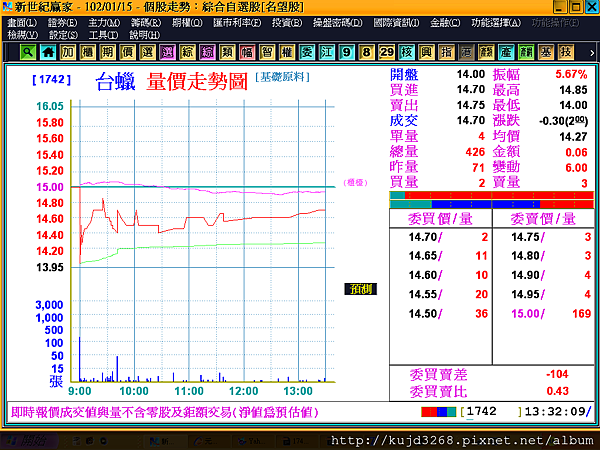600x450 pixels.
Task: Open the 國際資訊(I) menu
Action: click(396, 23)
